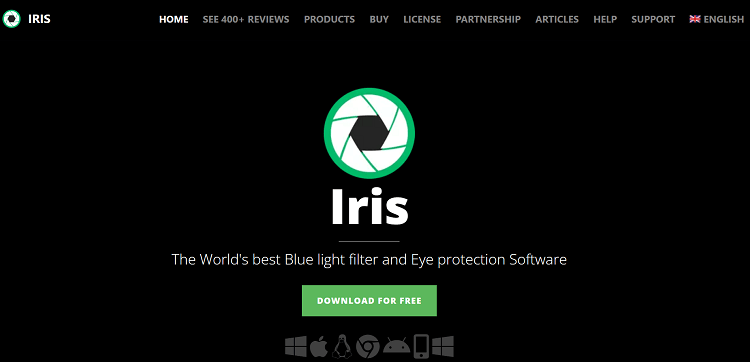Go to the PRODUCTS menu
The height and width of the screenshot is (362, 750).
click(x=330, y=20)
